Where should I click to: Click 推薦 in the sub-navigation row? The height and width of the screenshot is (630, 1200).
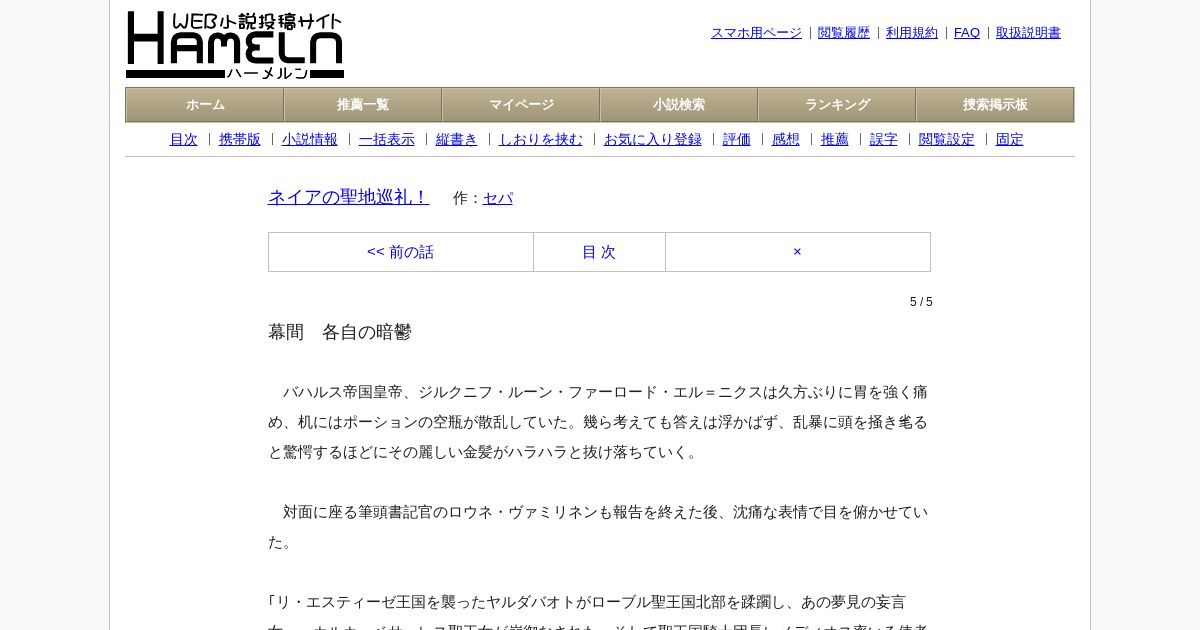[x=835, y=140]
